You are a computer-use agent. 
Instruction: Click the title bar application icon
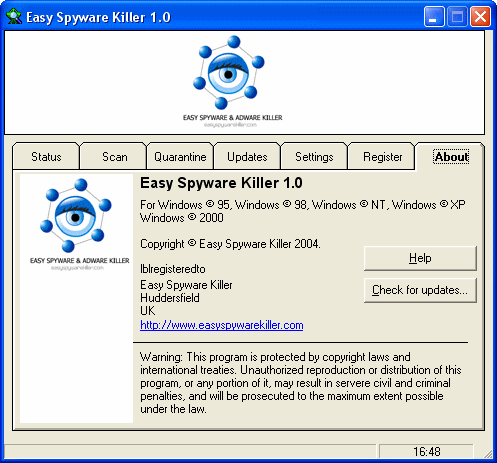tap(14, 17)
